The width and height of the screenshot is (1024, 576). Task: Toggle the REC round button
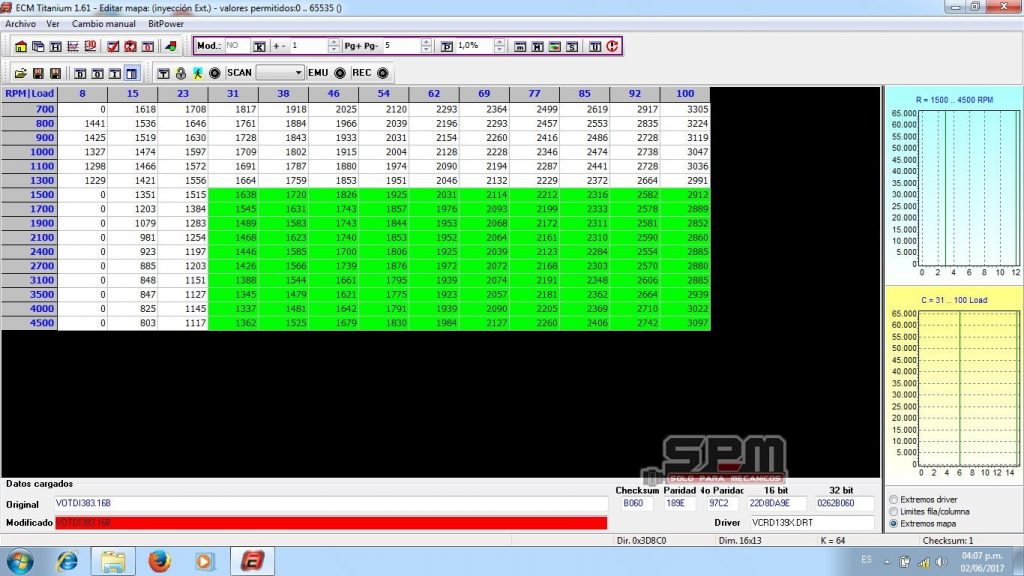pos(383,73)
